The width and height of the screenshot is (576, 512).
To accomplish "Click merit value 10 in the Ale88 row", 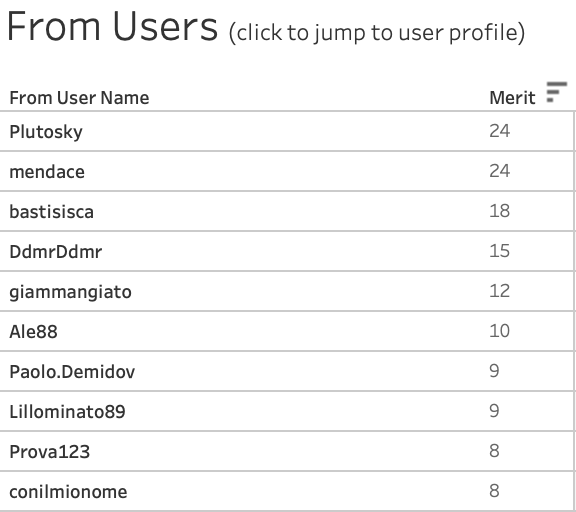I will (499, 331).
